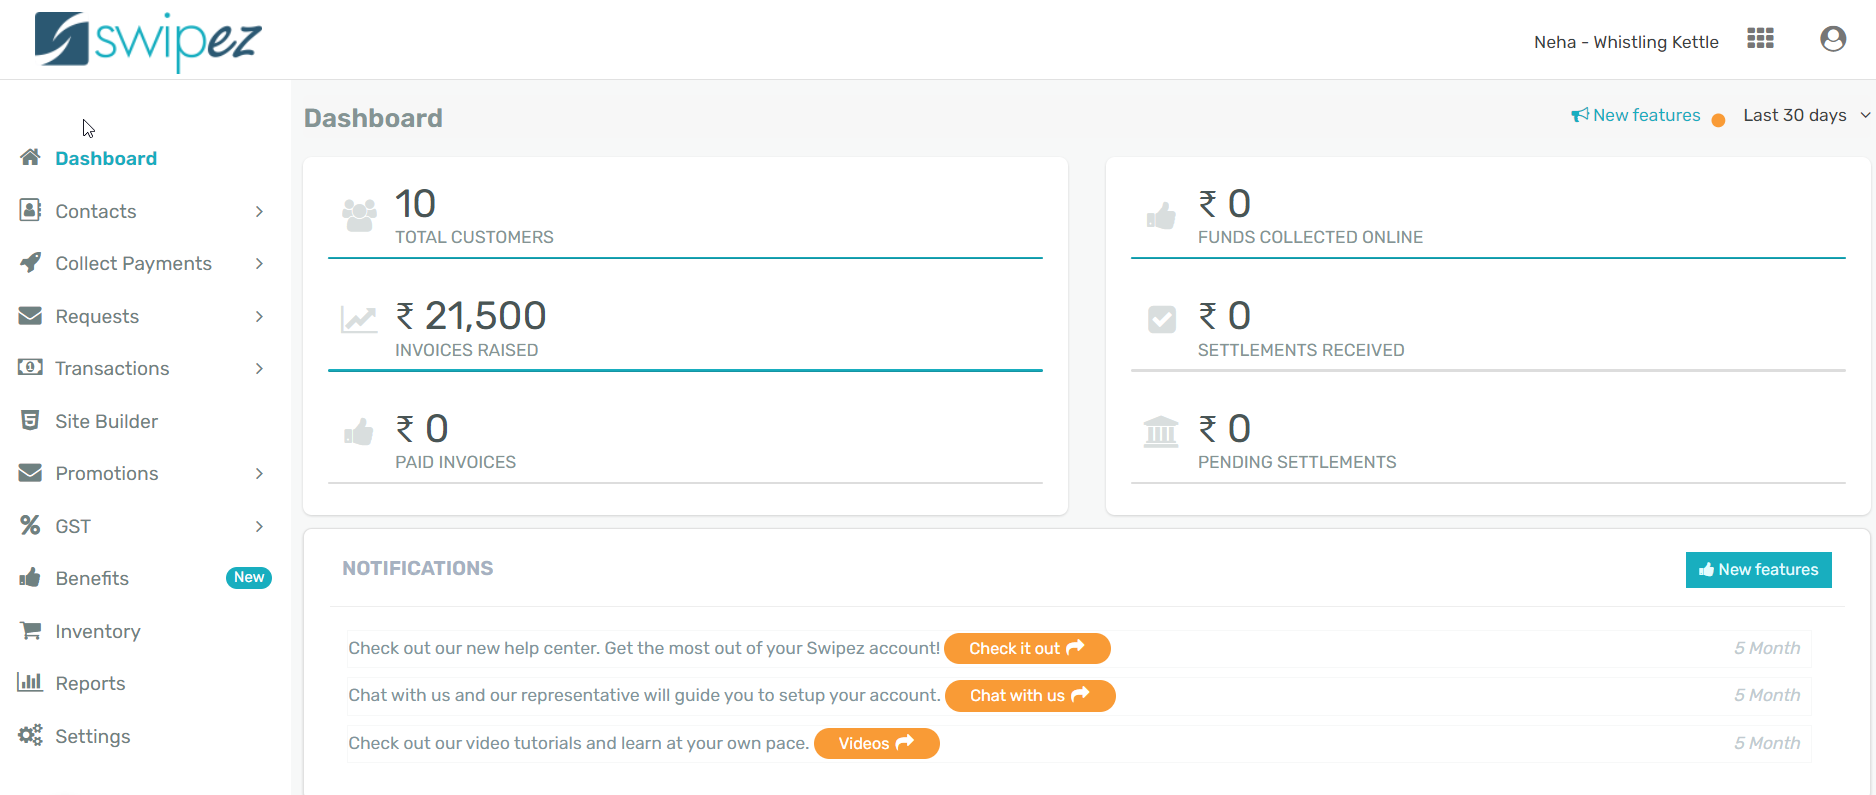Click the Chat with us button
The height and width of the screenshot is (795, 1876).
(1029, 695)
